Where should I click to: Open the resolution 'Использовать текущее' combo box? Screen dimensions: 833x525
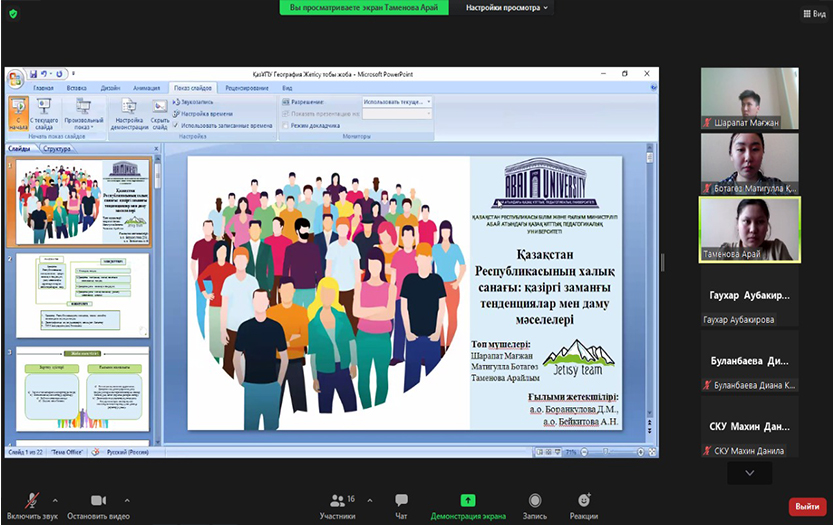point(396,102)
